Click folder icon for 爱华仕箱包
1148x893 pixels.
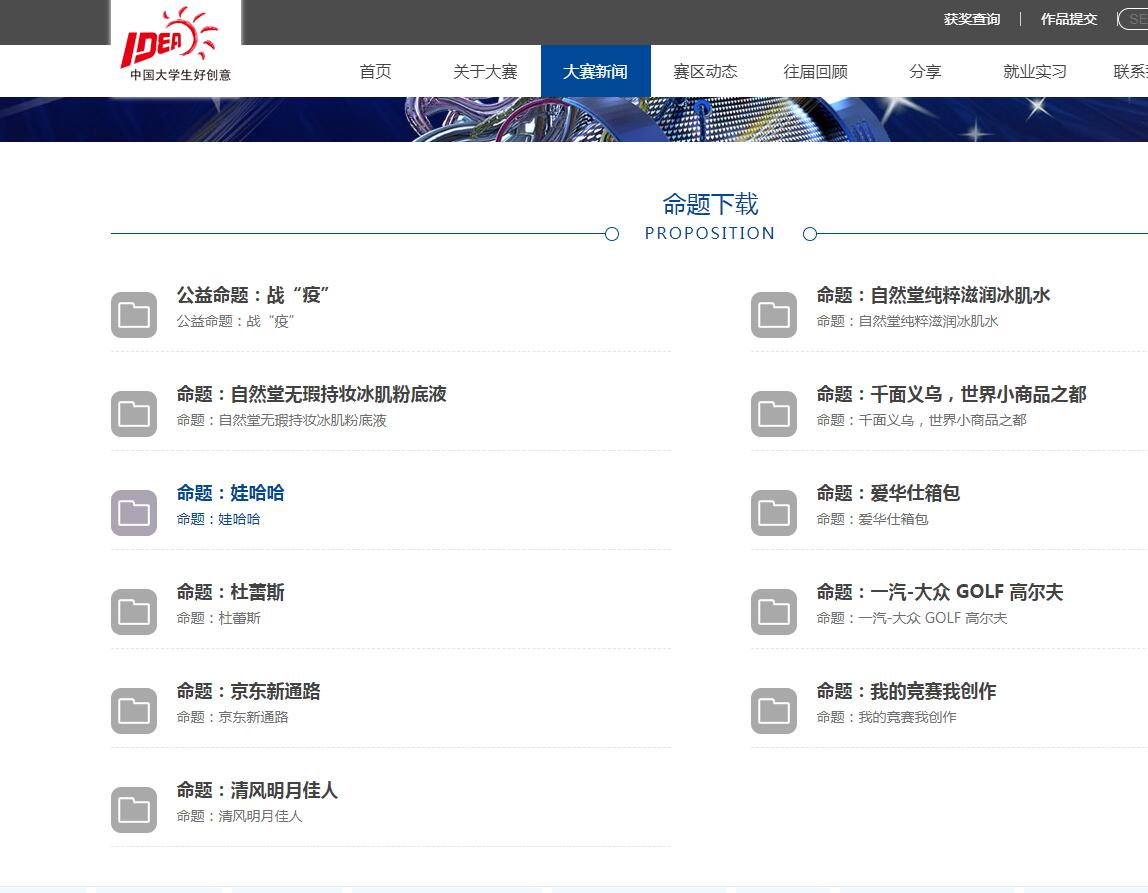(x=774, y=513)
